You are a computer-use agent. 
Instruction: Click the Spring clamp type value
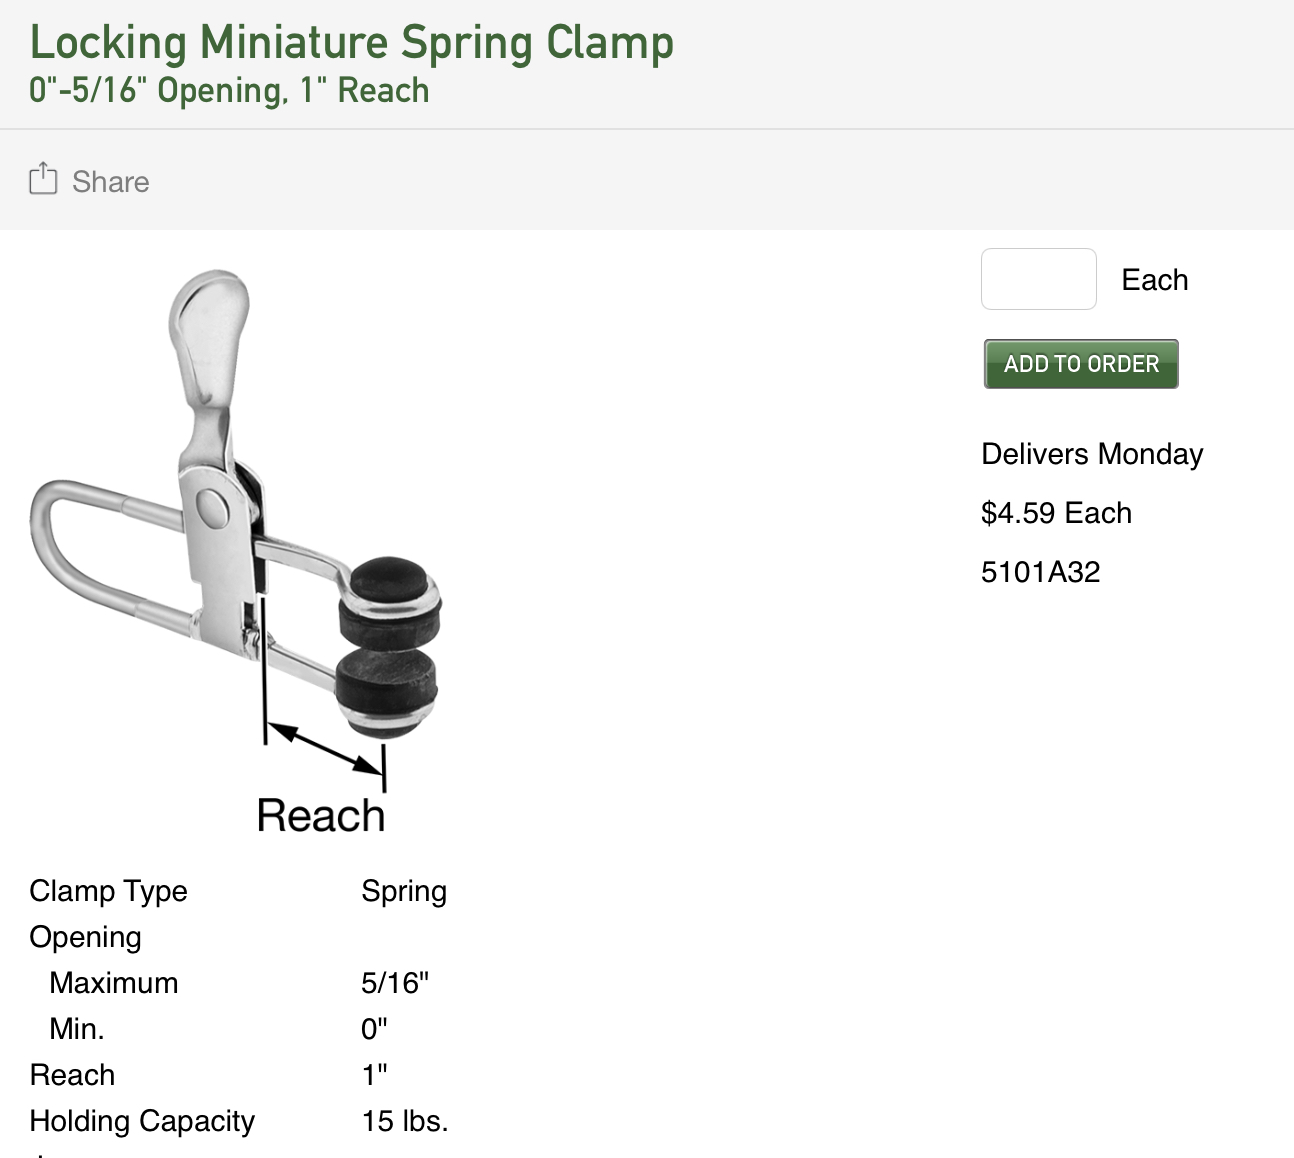(404, 891)
